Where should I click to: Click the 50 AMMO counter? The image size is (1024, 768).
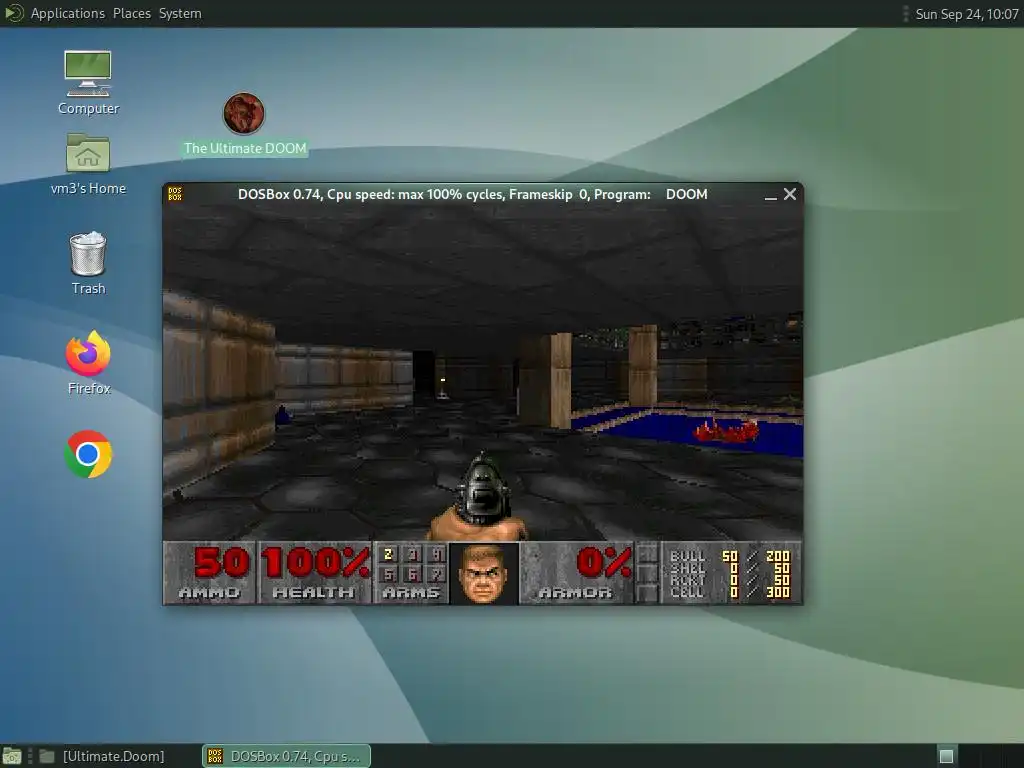pos(209,573)
